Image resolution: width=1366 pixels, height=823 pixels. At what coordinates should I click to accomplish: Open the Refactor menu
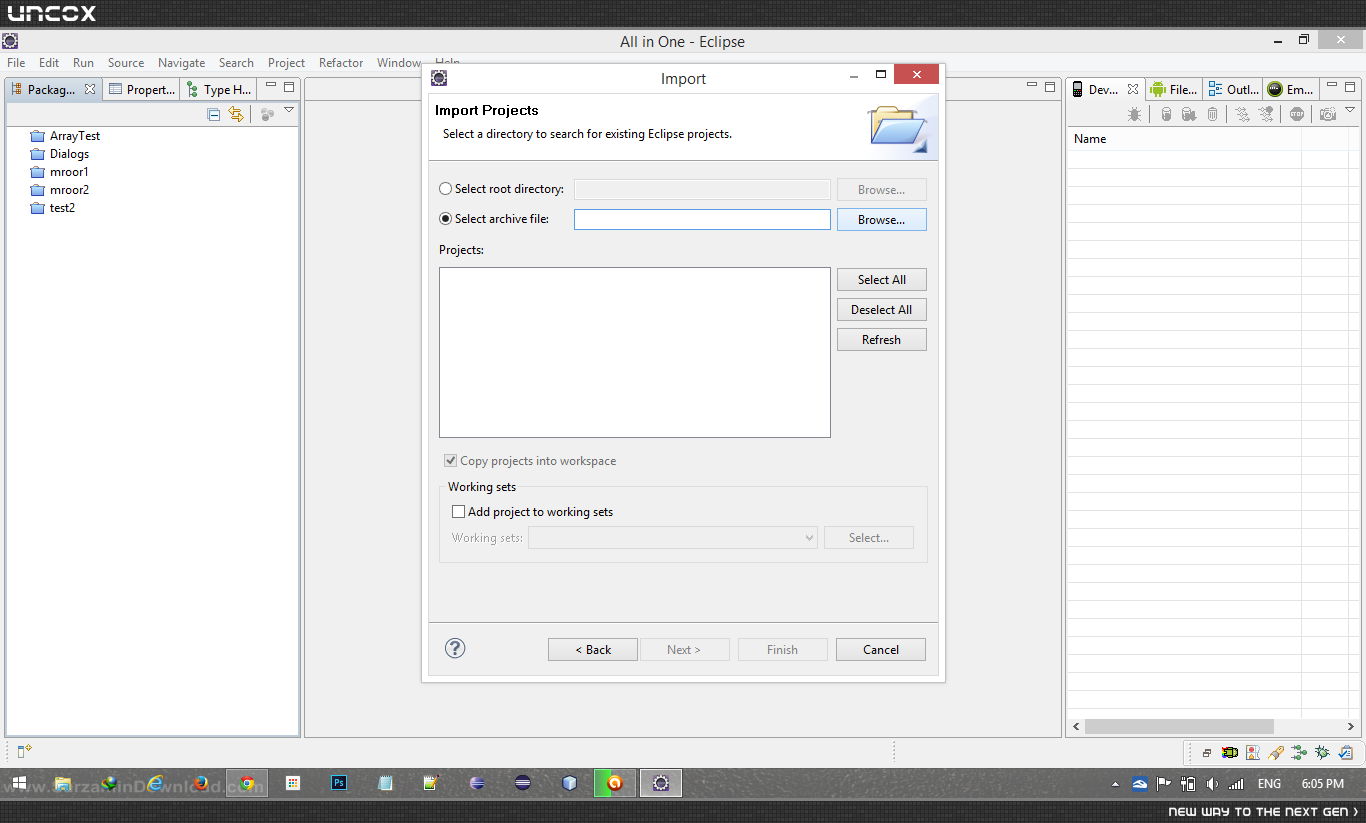point(341,63)
